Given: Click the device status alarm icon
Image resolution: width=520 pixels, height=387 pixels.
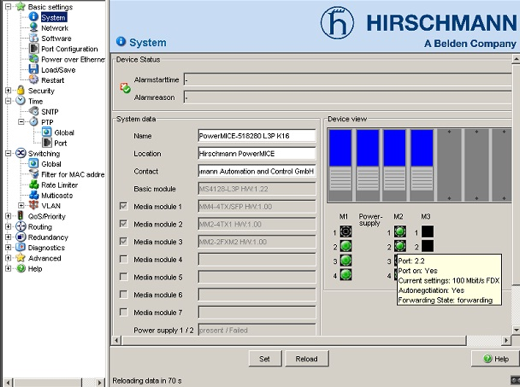Looking at the screenshot, I should pyautogui.click(x=125, y=88).
